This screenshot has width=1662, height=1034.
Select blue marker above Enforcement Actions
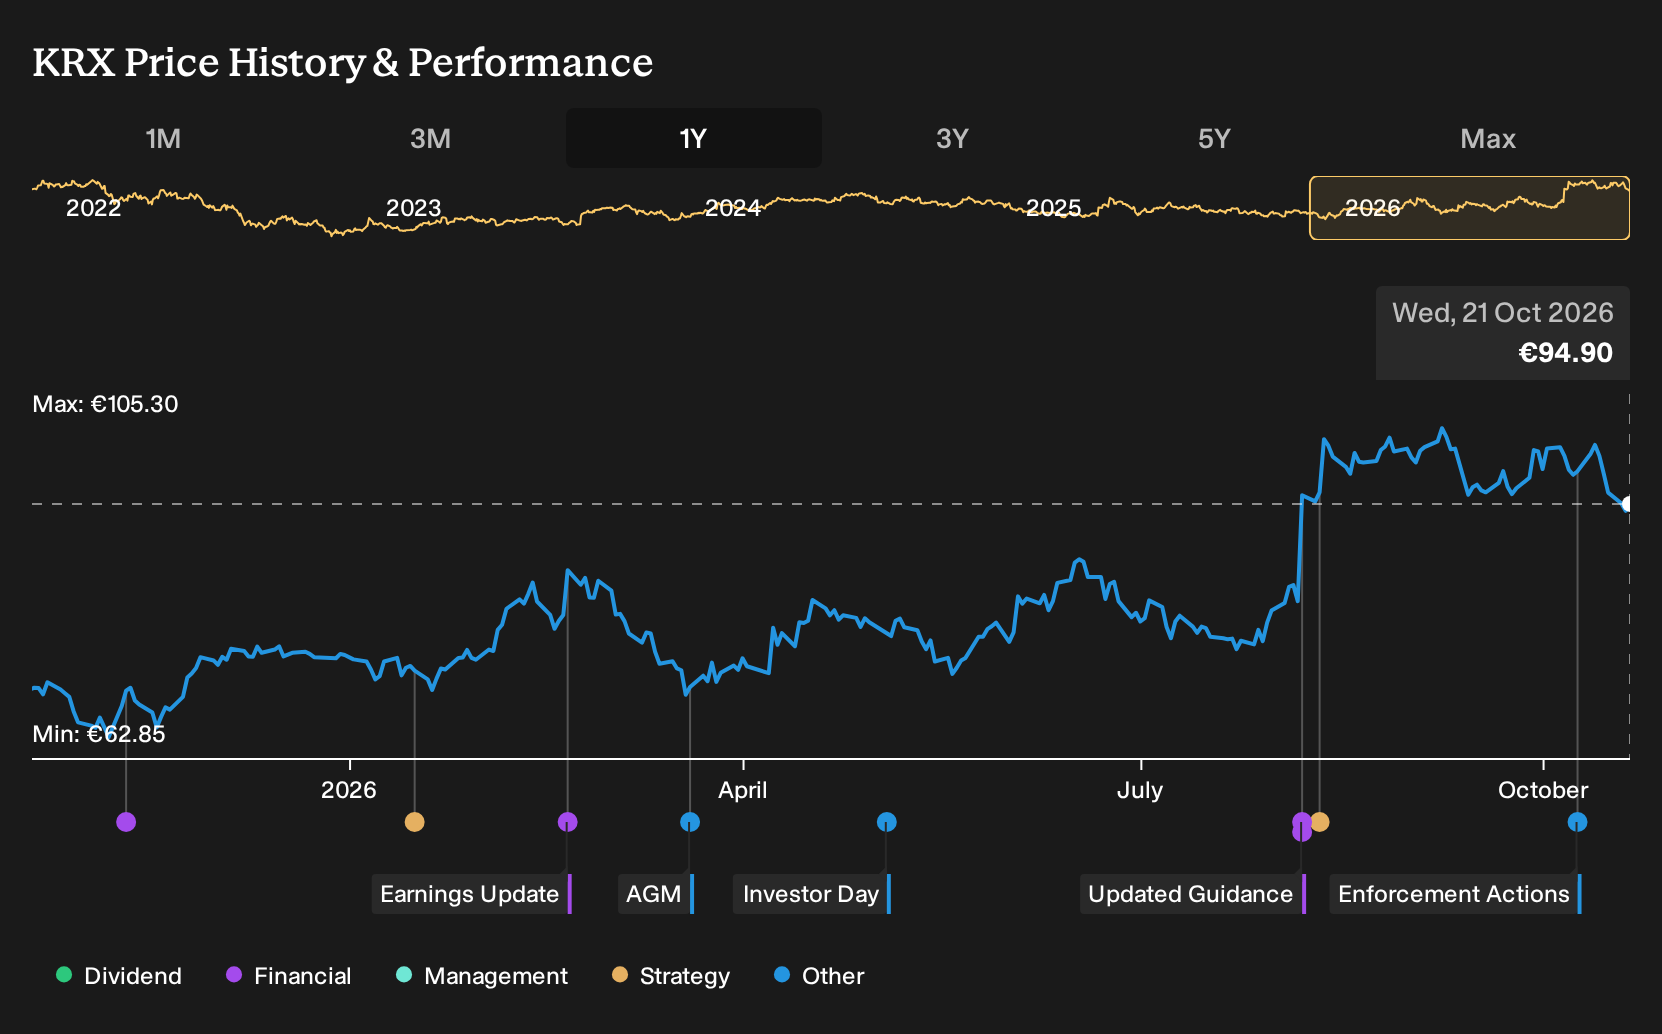point(1577,822)
